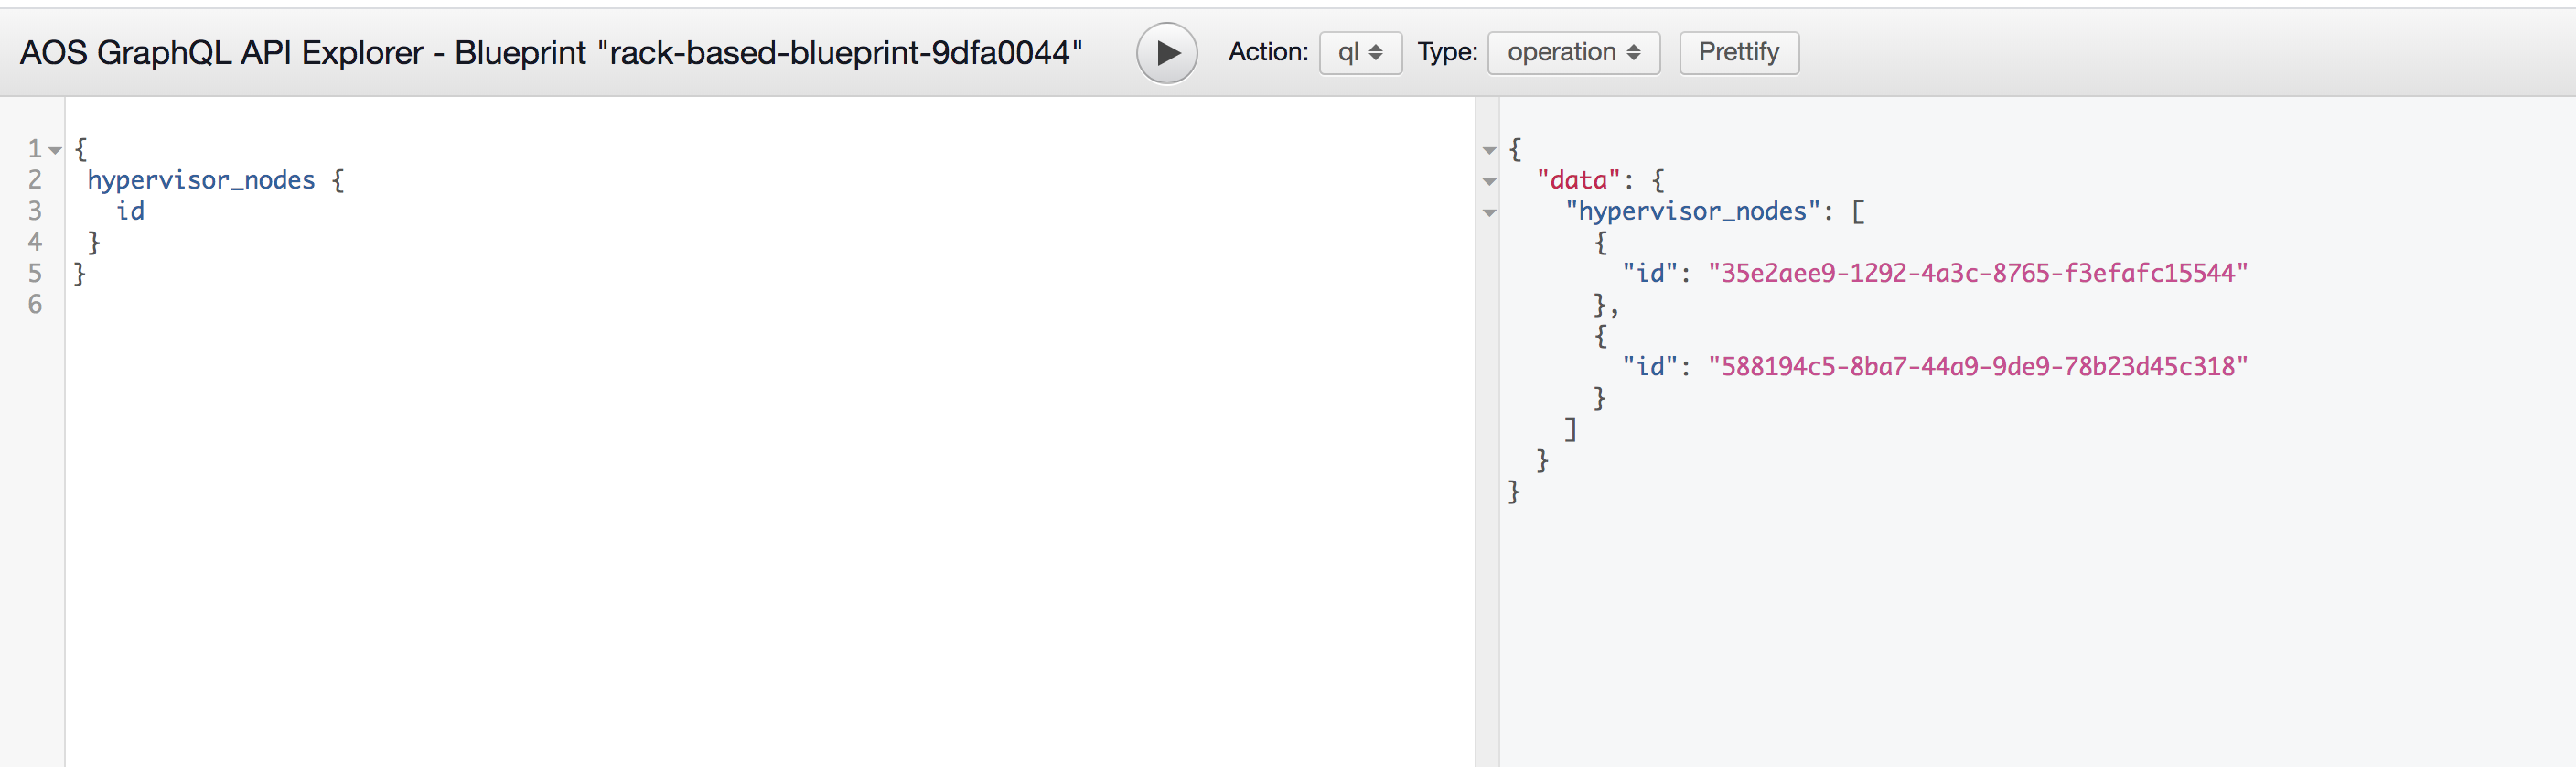Click the "data" key in response

[1578, 180]
